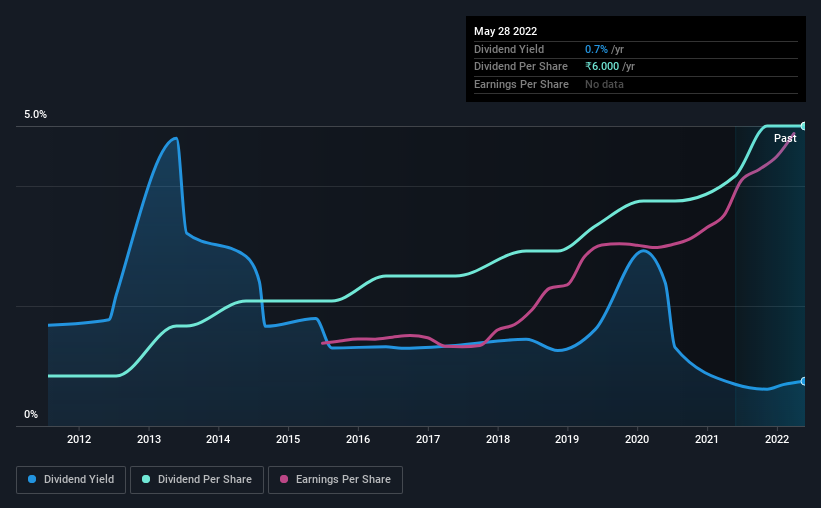The height and width of the screenshot is (508, 821).
Task: Click the pink Earnings Per Share legend dot
Action: [x=284, y=479]
